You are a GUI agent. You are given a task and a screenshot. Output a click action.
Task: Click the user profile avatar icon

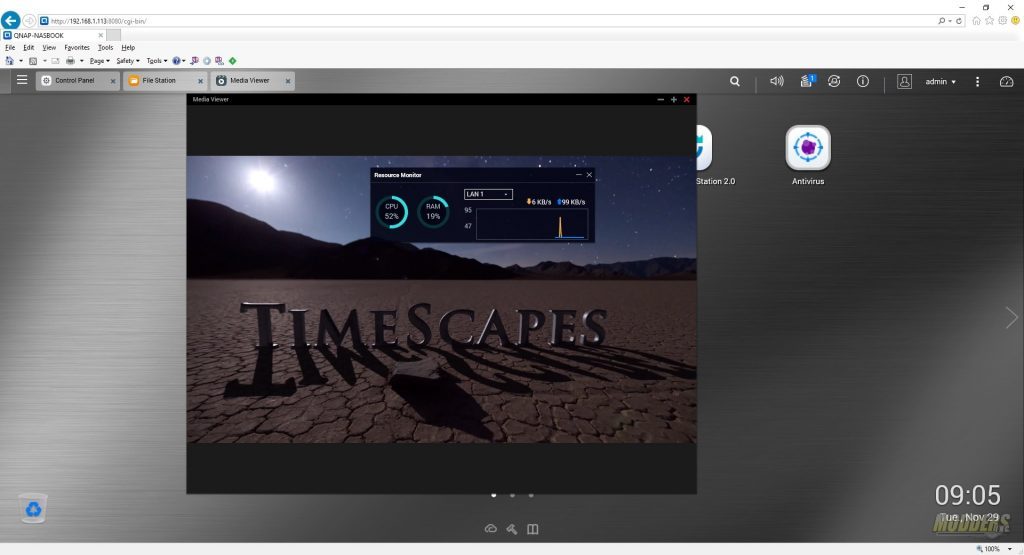pyautogui.click(x=904, y=82)
